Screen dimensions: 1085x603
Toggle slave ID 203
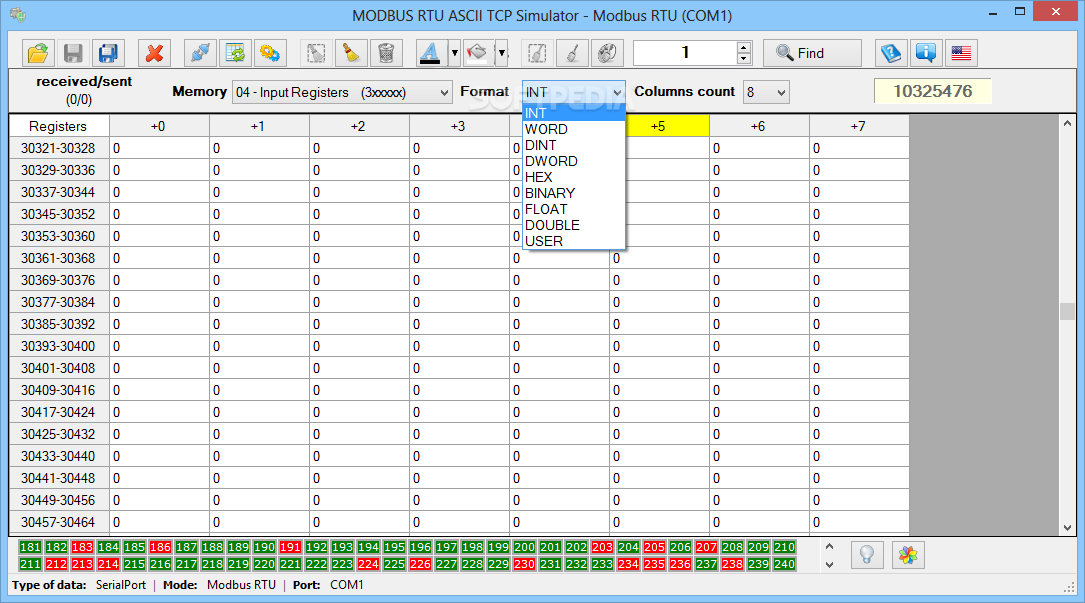tap(603, 547)
